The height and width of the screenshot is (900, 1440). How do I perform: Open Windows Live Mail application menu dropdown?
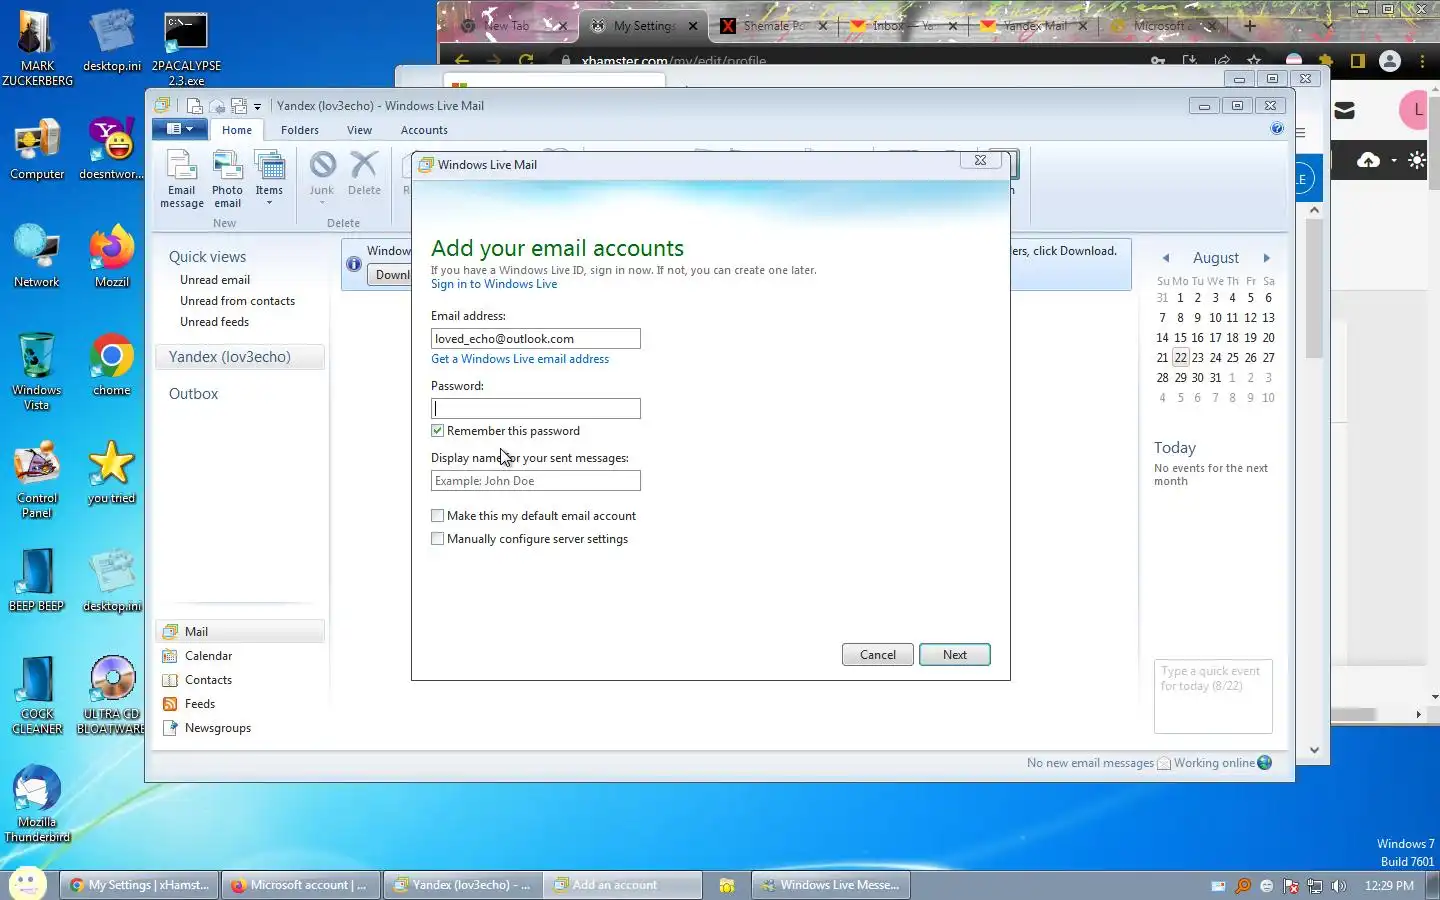coord(179,129)
